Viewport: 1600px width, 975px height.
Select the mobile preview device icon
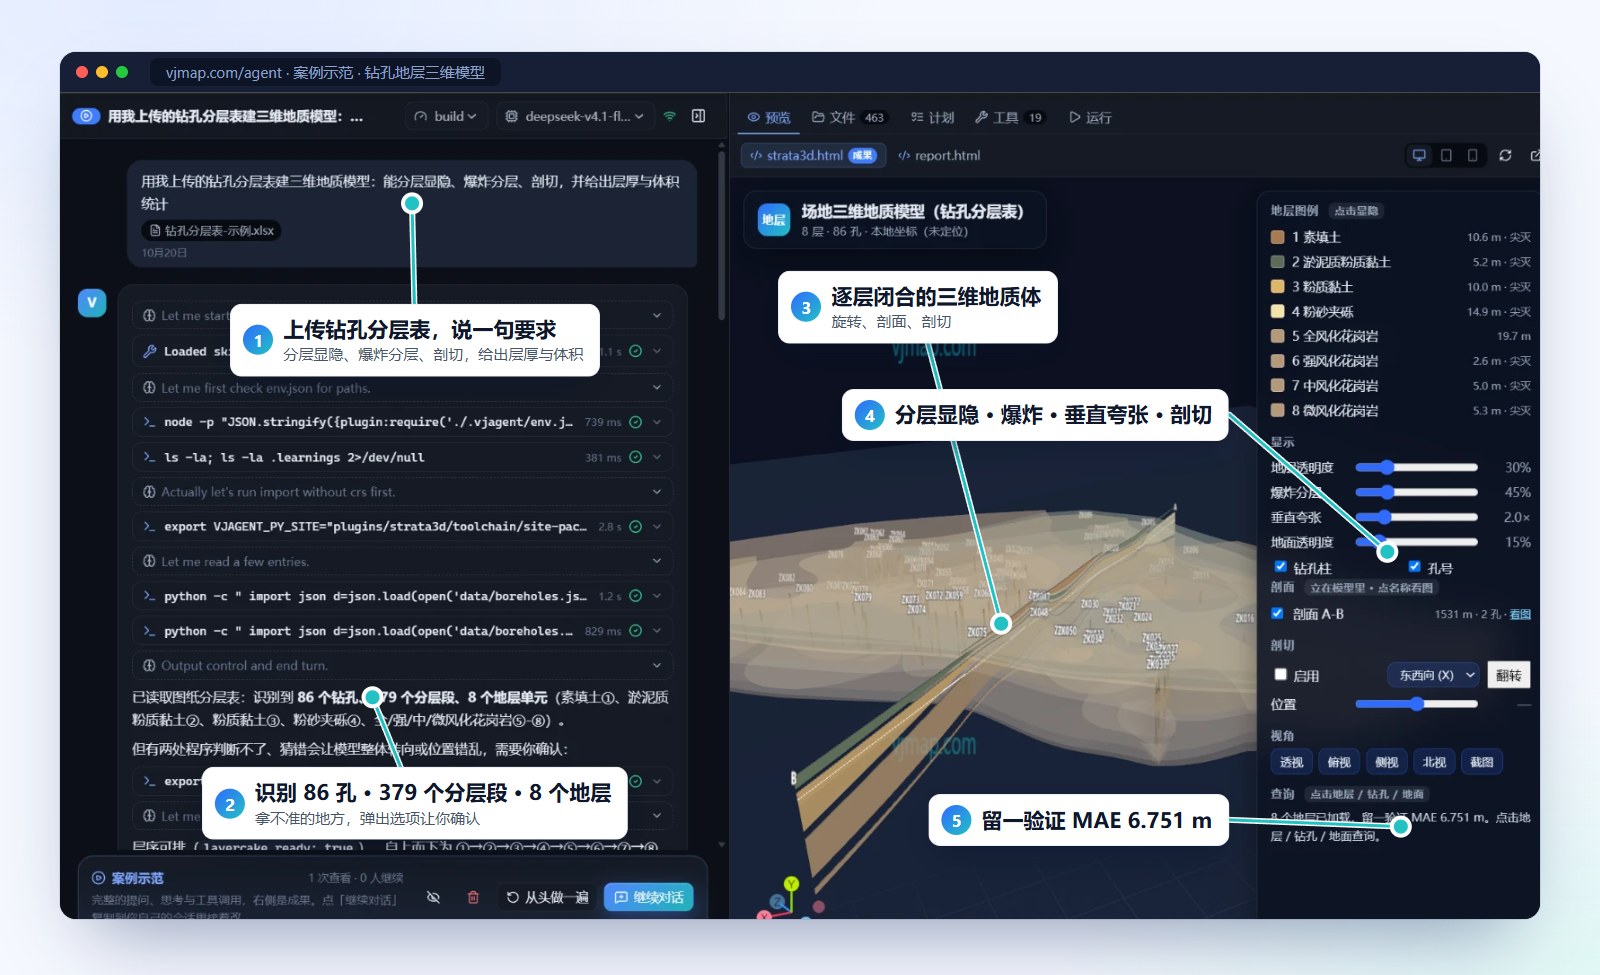(1472, 155)
